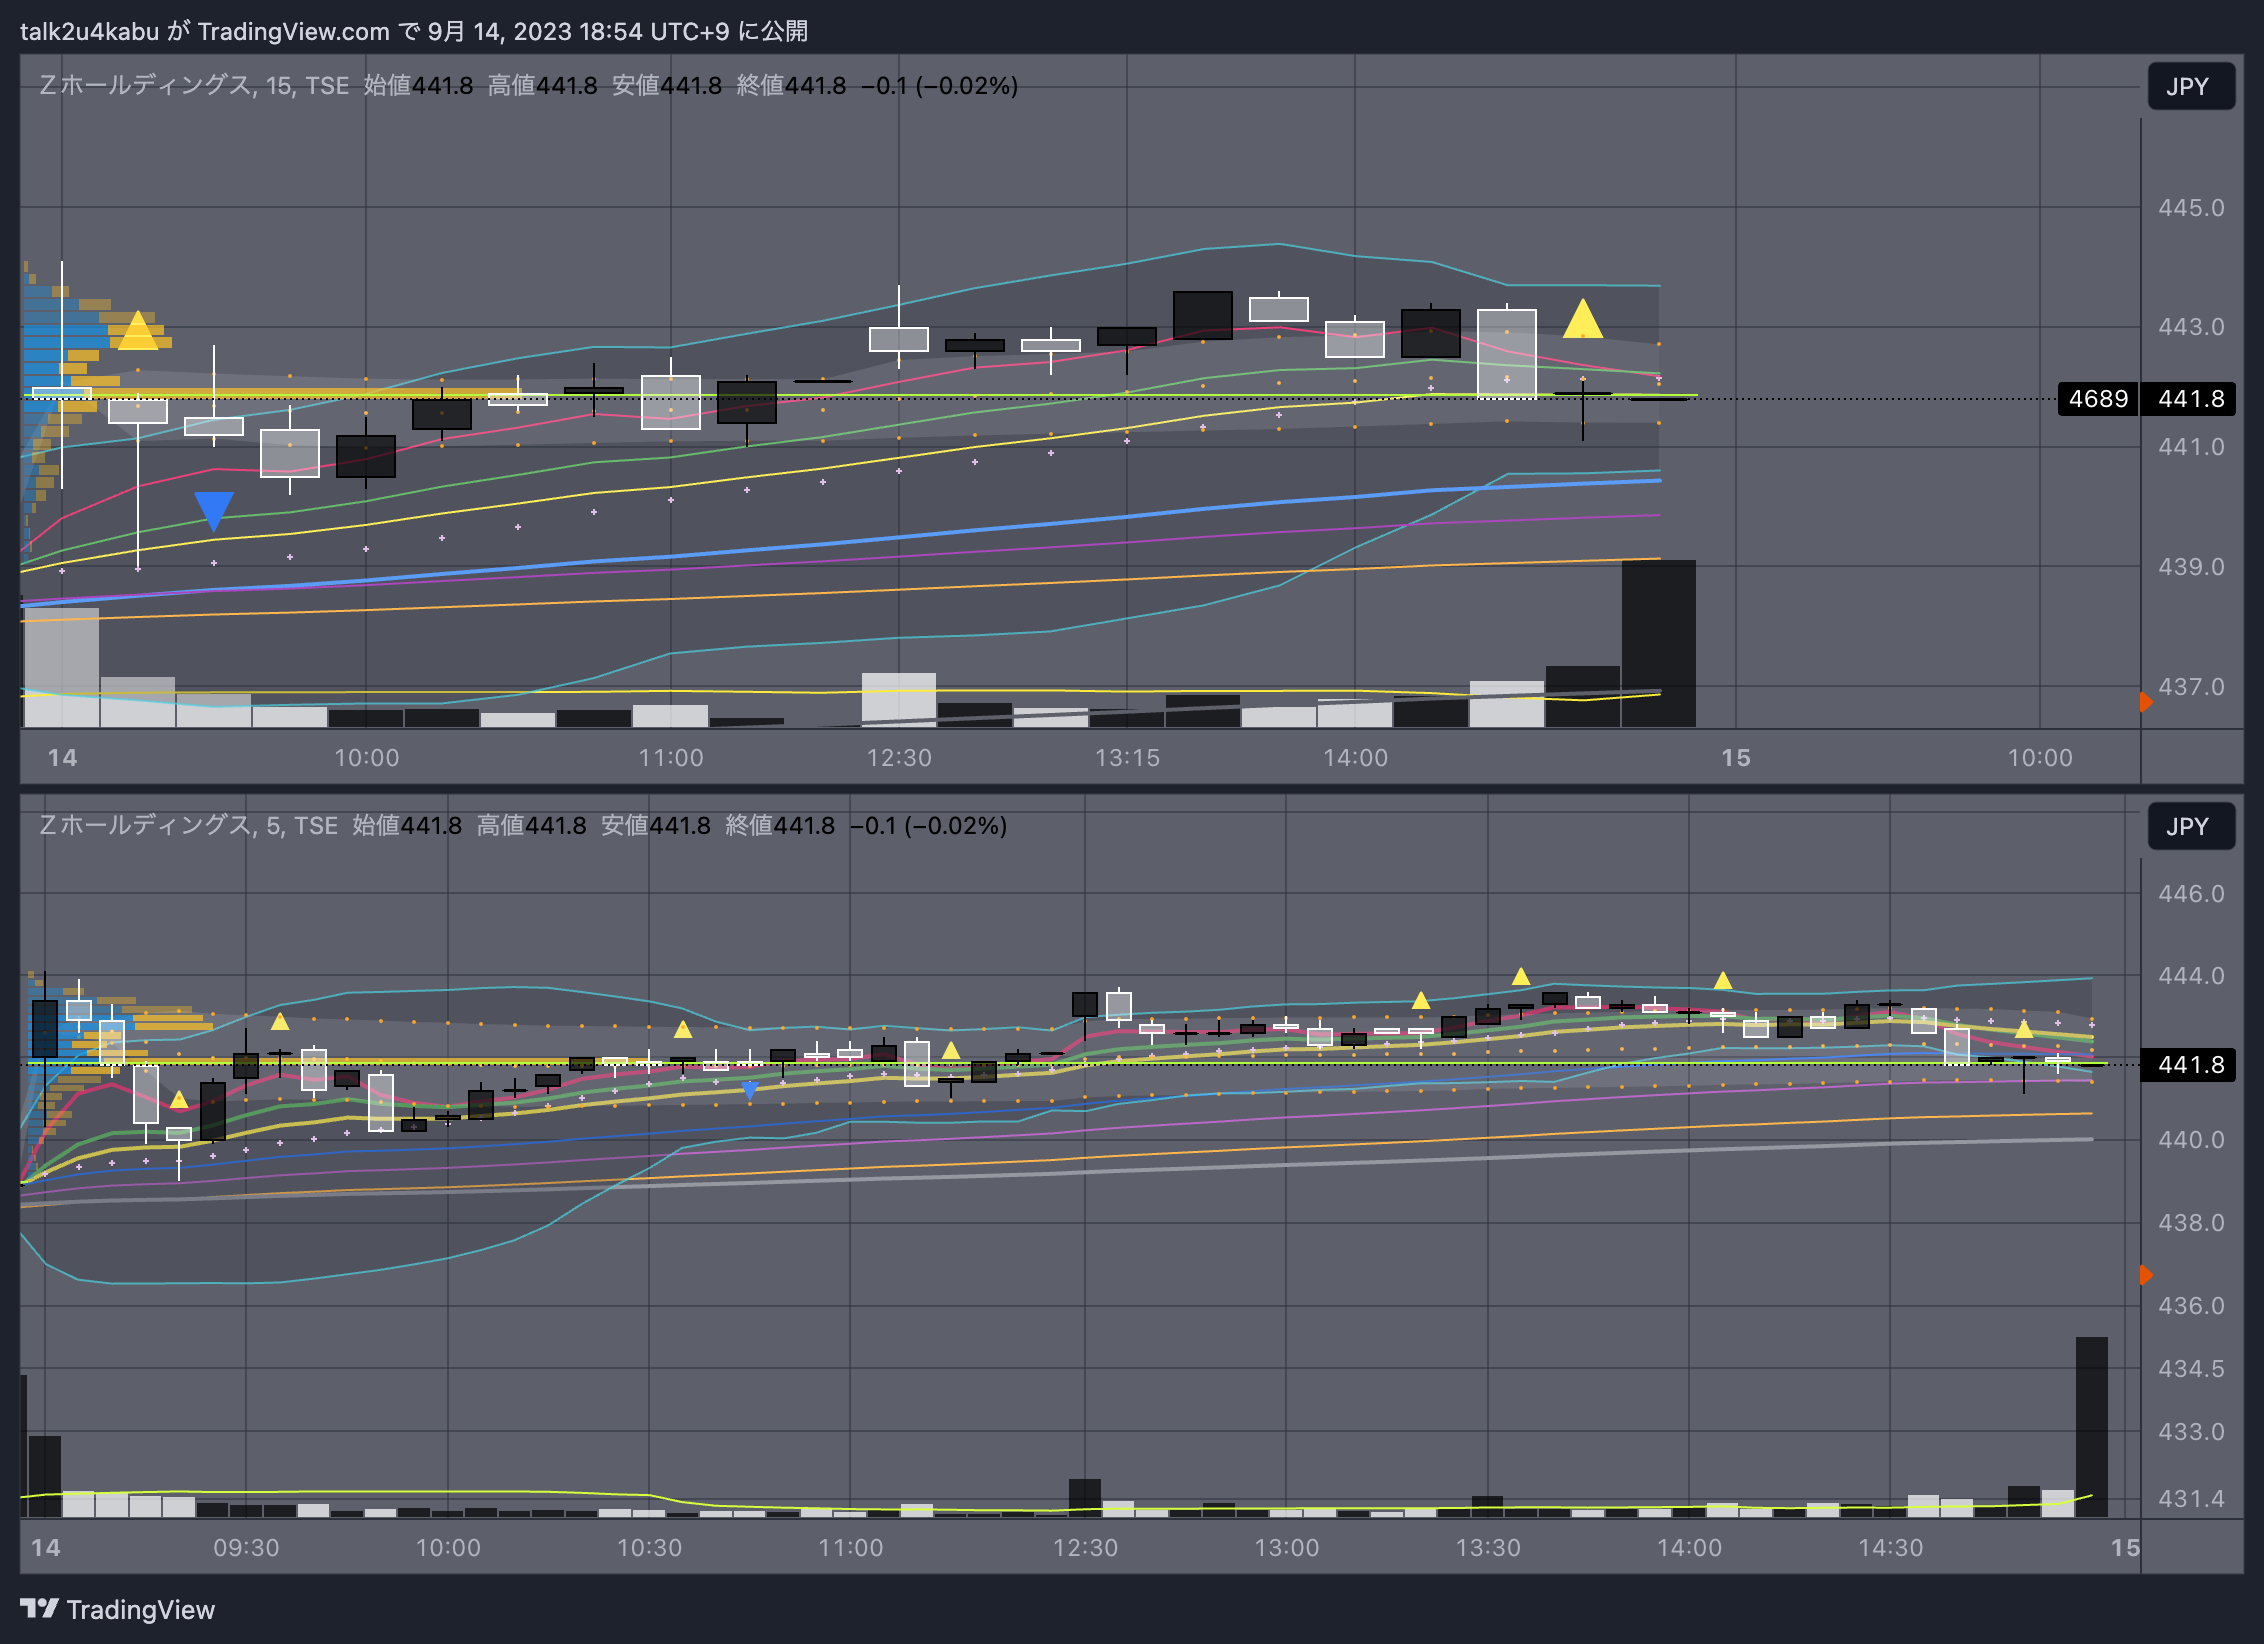Select the blue down triangle in the 15-minute chart
2264x1644 pixels.
click(x=214, y=511)
